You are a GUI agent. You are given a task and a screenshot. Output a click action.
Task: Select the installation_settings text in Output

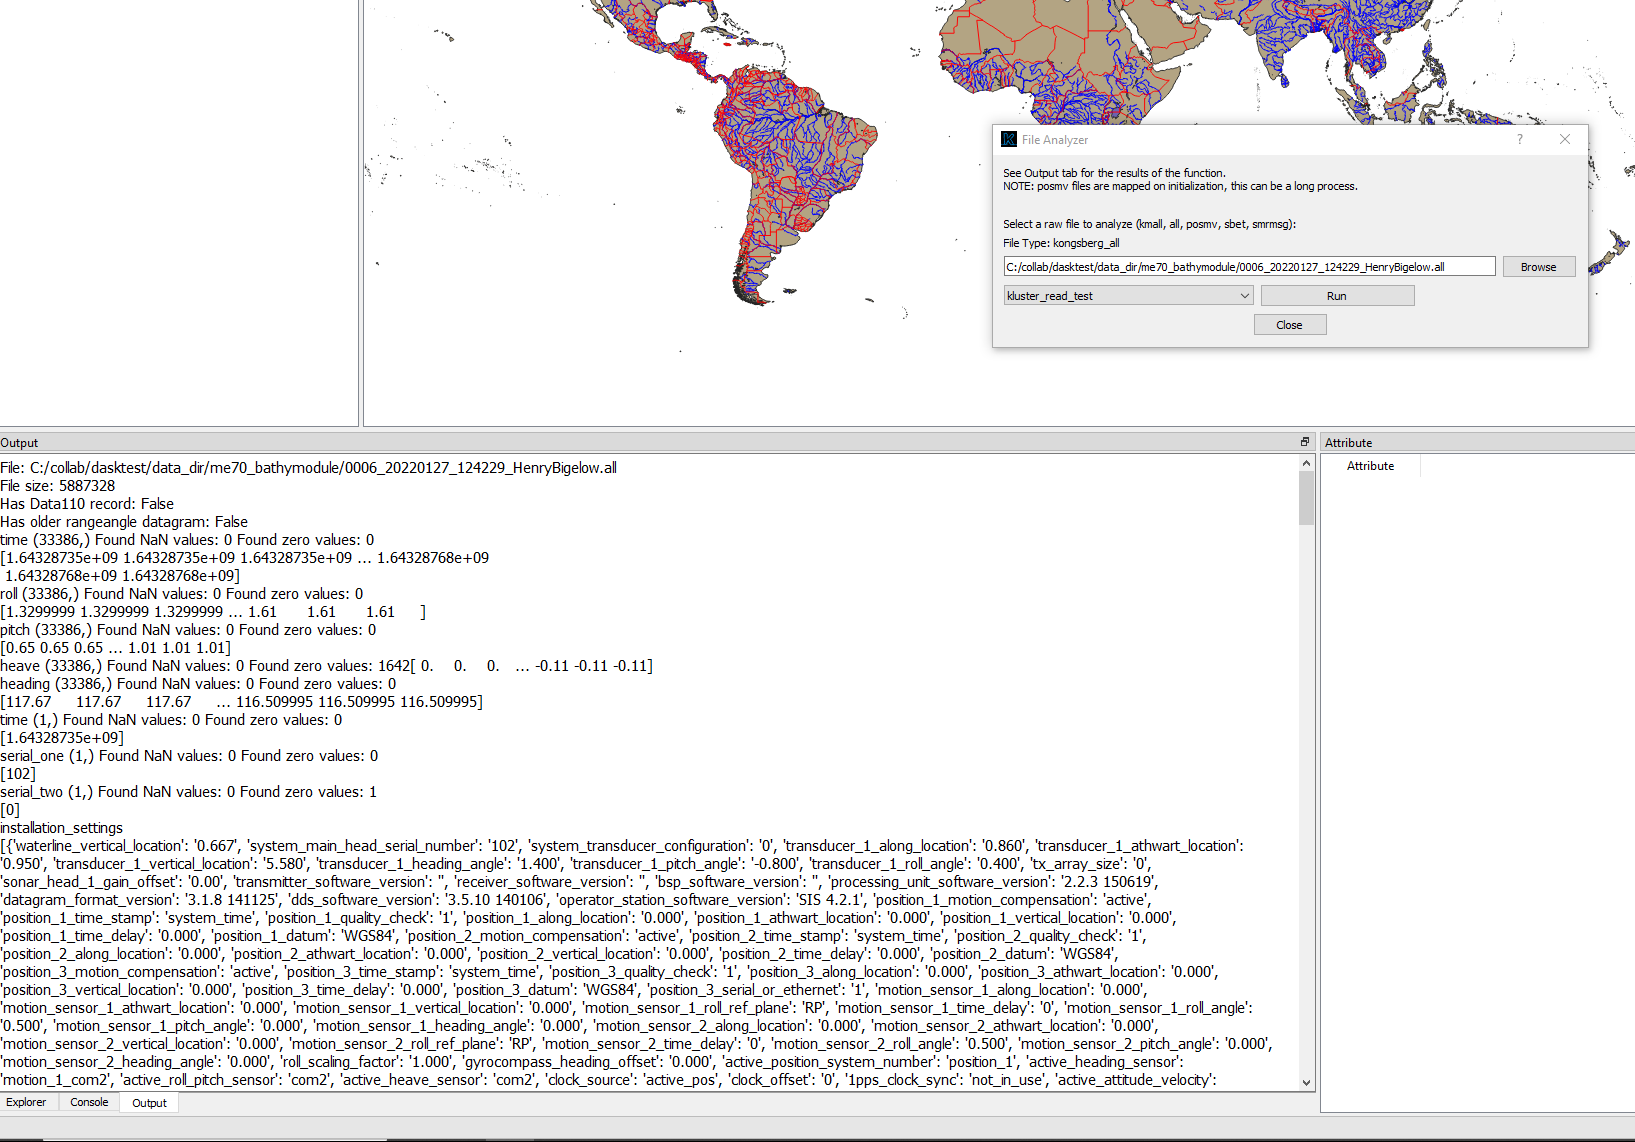[x=62, y=827]
